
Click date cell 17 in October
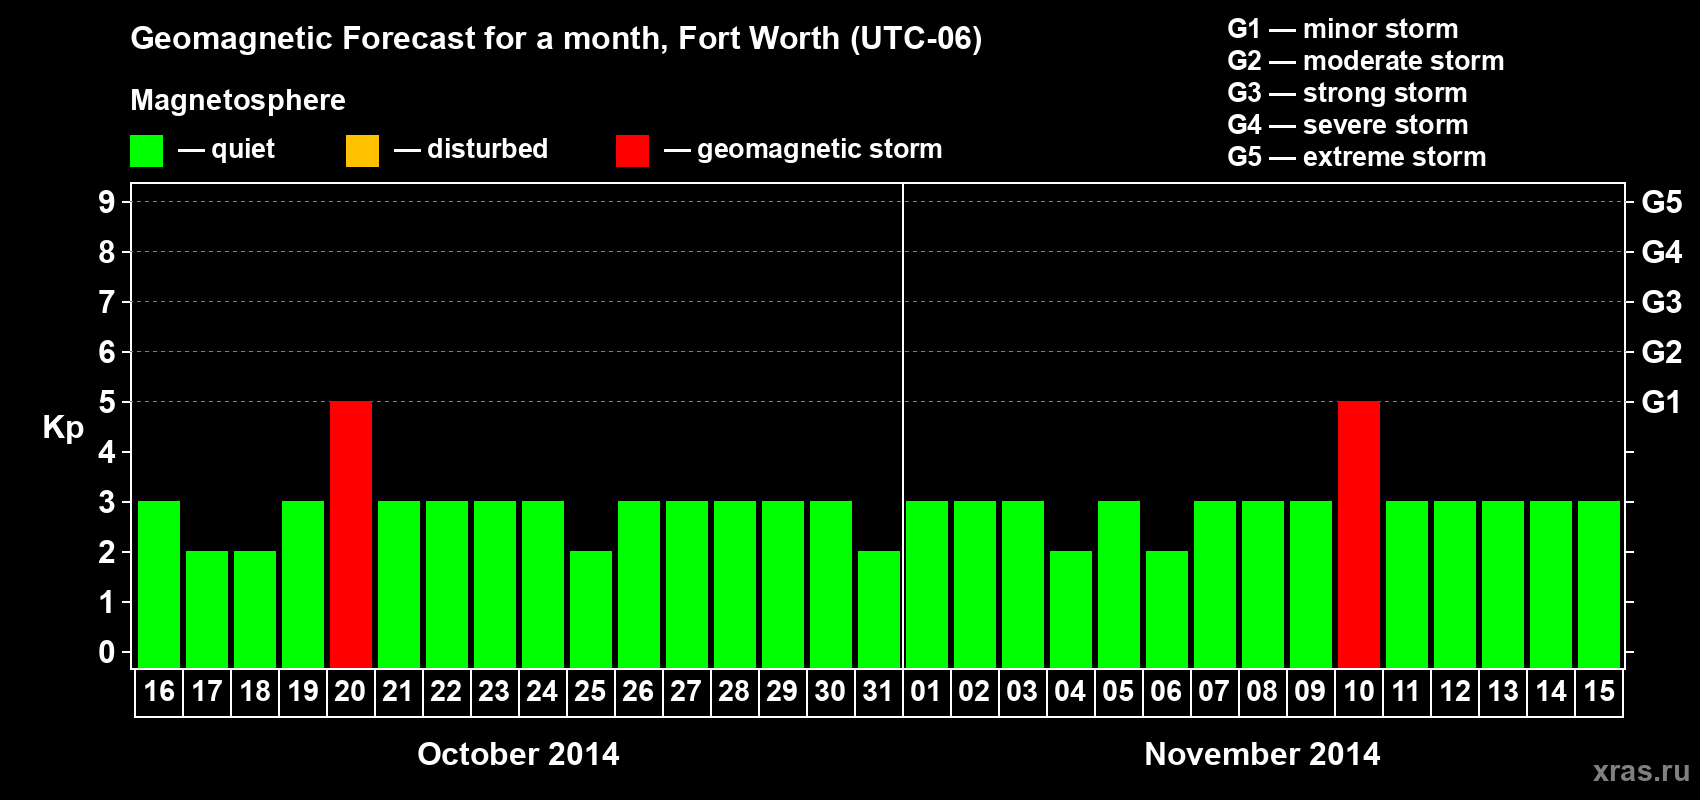[x=207, y=692]
